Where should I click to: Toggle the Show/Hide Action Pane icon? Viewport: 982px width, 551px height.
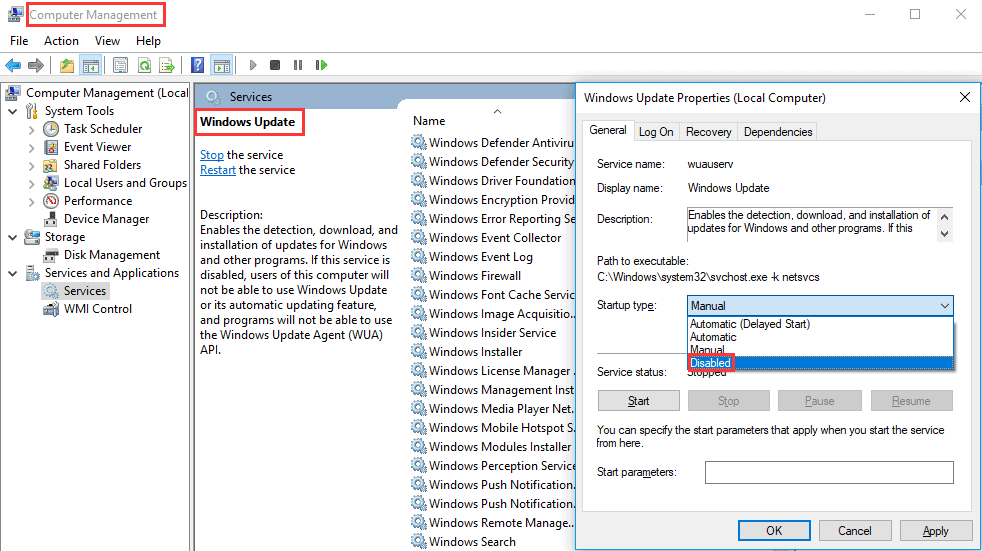click(x=221, y=65)
